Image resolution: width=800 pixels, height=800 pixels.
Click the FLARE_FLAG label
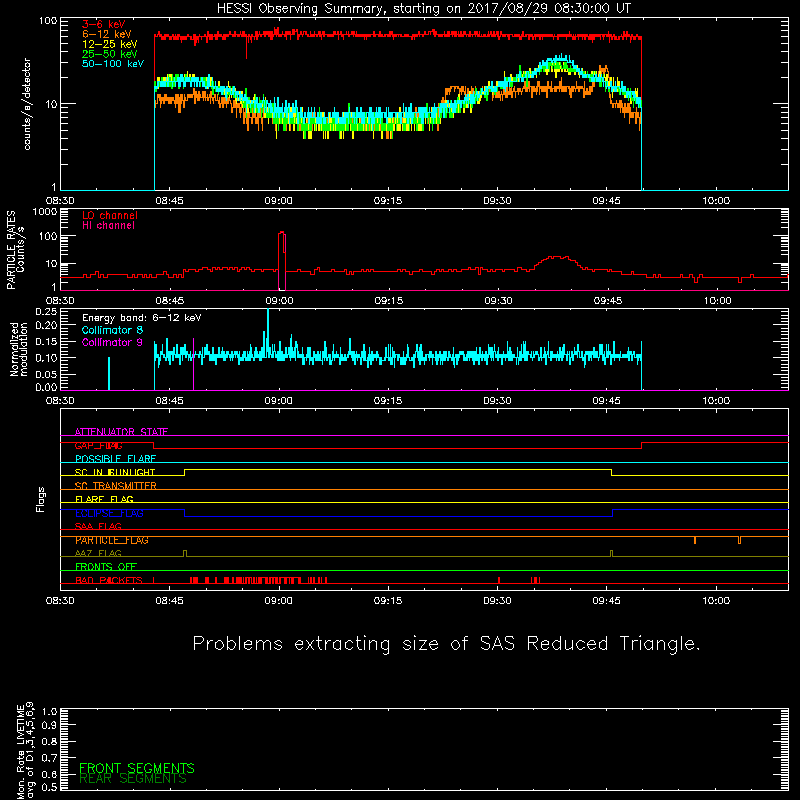click(104, 499)
